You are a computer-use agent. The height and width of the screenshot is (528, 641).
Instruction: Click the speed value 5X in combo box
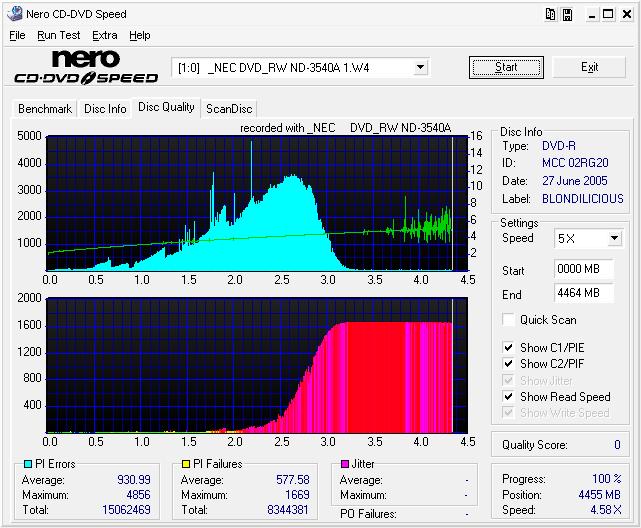566,238
